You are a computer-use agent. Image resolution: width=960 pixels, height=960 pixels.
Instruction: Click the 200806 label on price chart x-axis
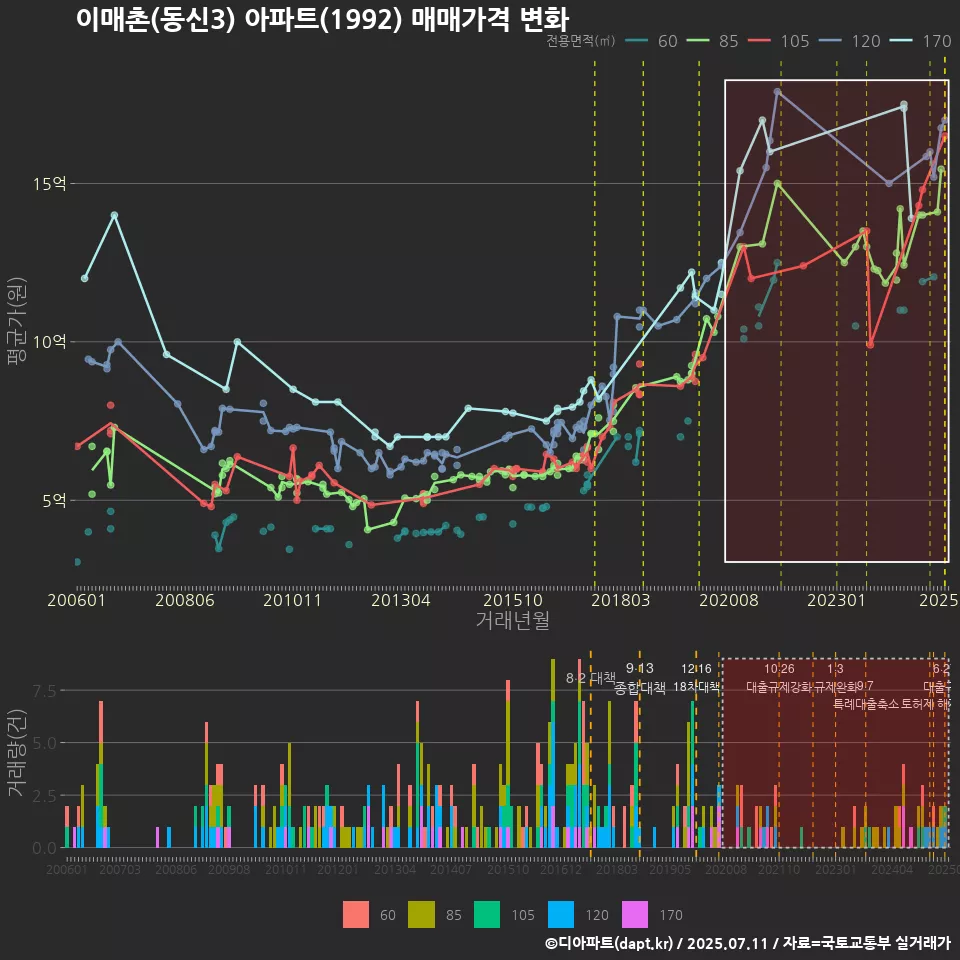click(x=185, y=599)
